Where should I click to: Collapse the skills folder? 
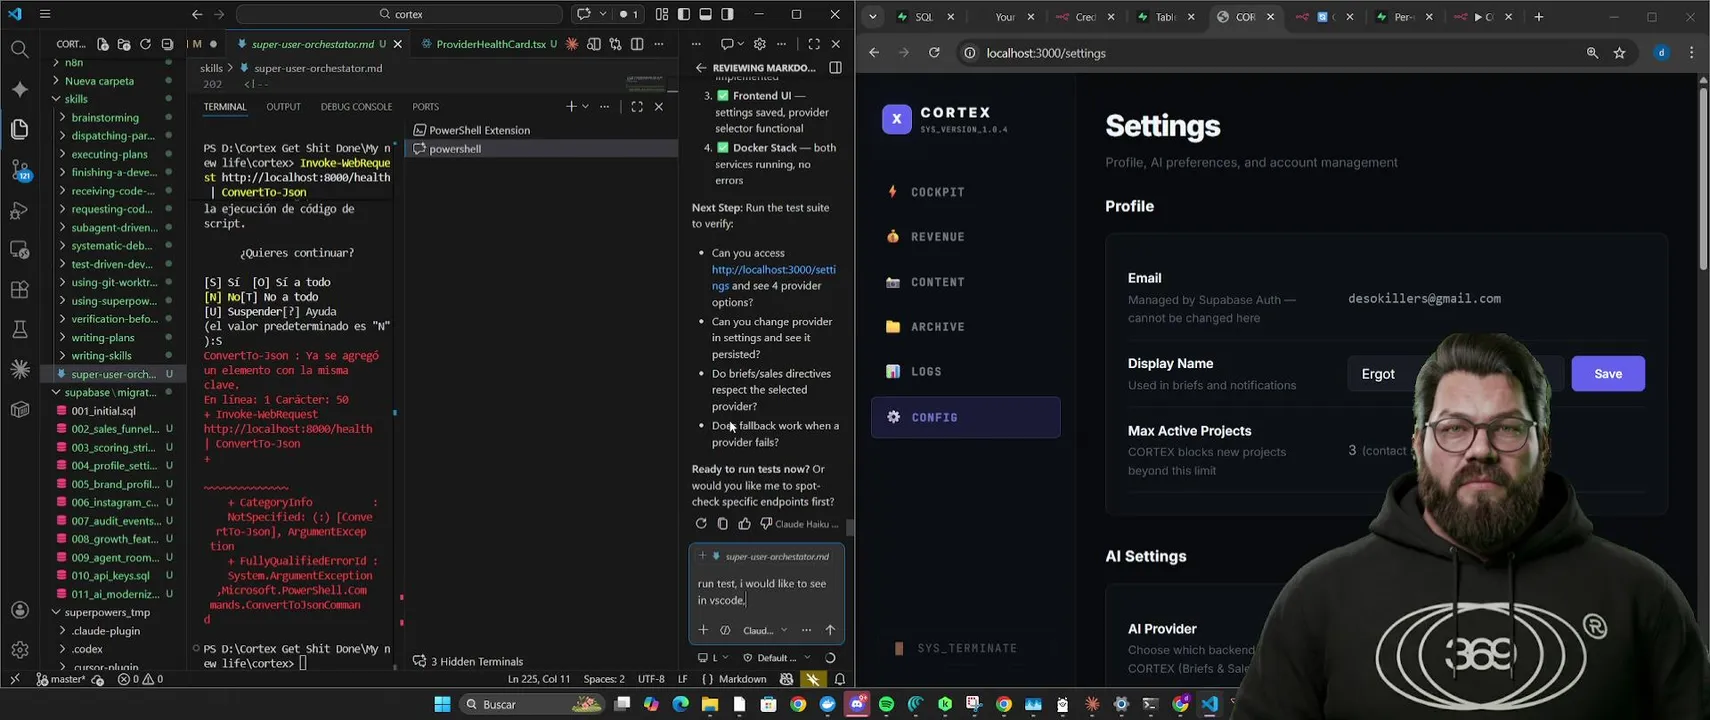point(76,99)
